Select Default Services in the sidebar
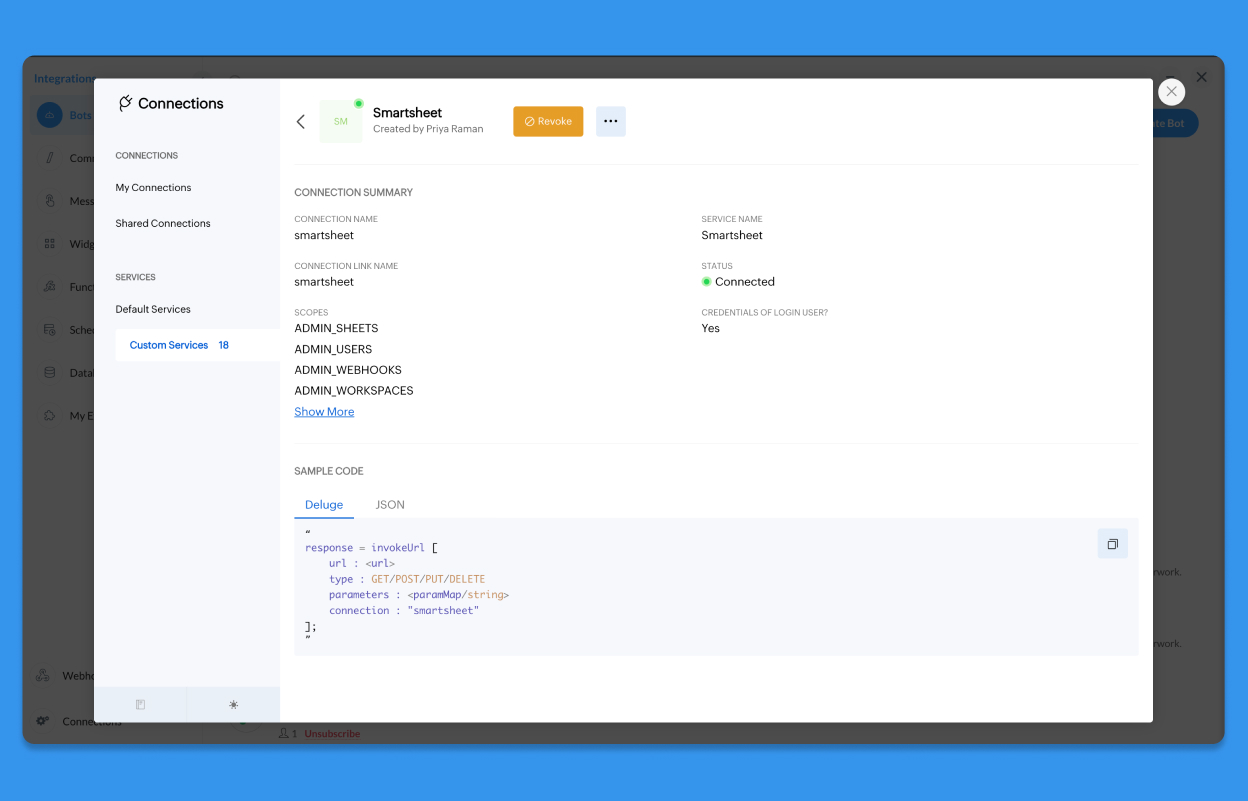 [153, 310]
